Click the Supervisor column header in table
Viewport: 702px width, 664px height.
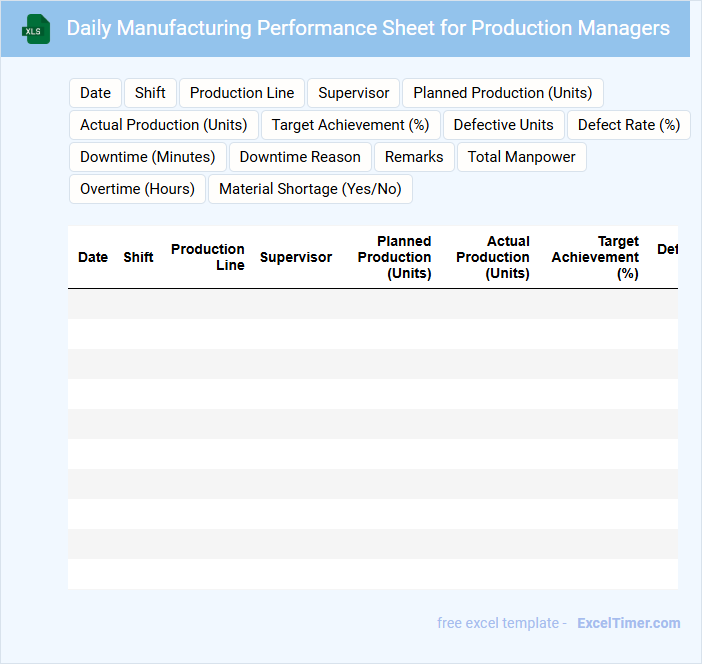coord(295,257)
